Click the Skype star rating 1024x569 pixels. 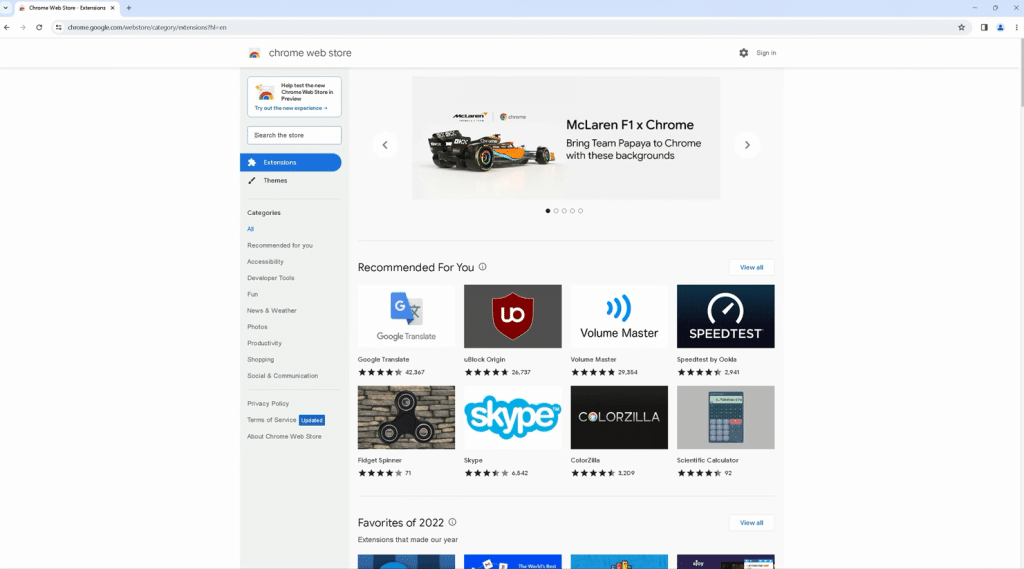coord(487,473)
